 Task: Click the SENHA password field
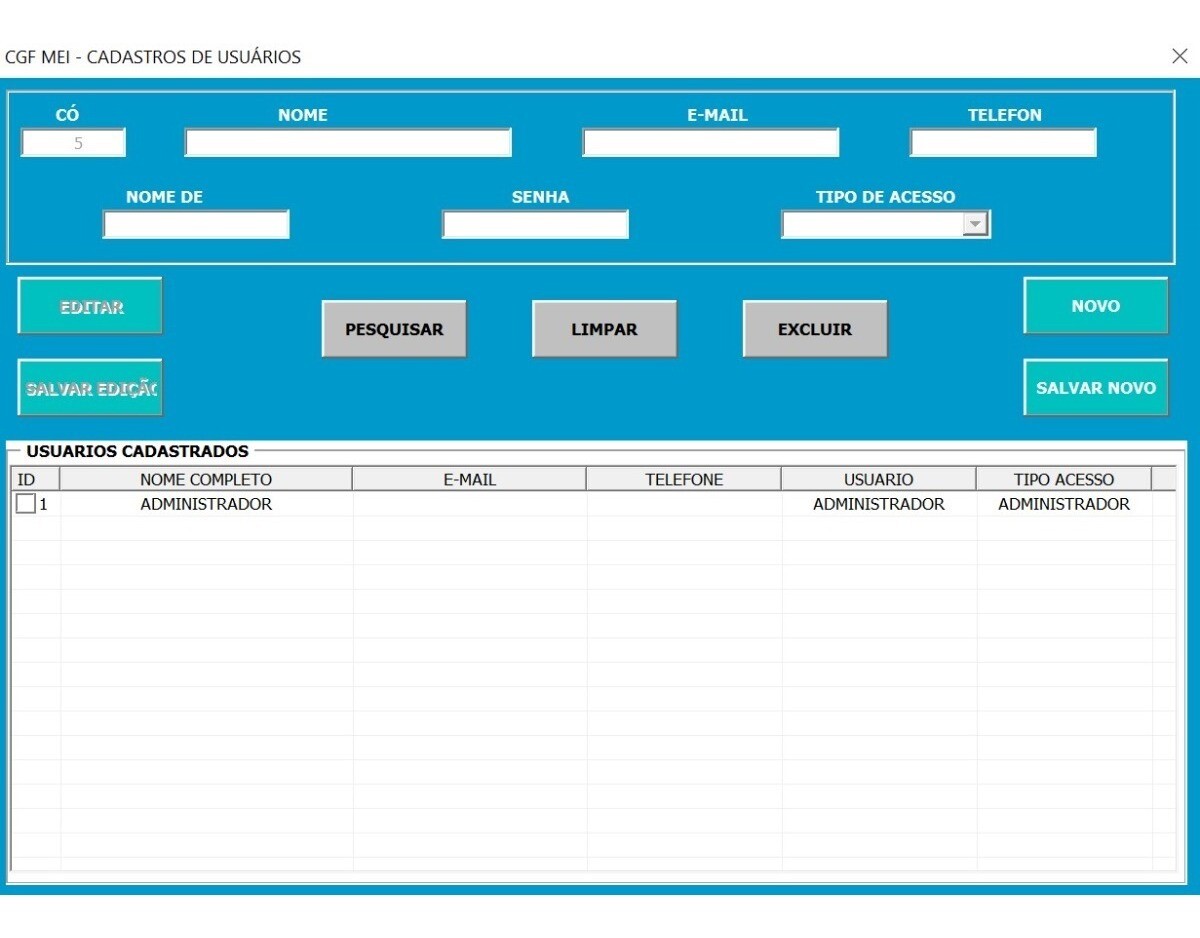coord(535,225)
